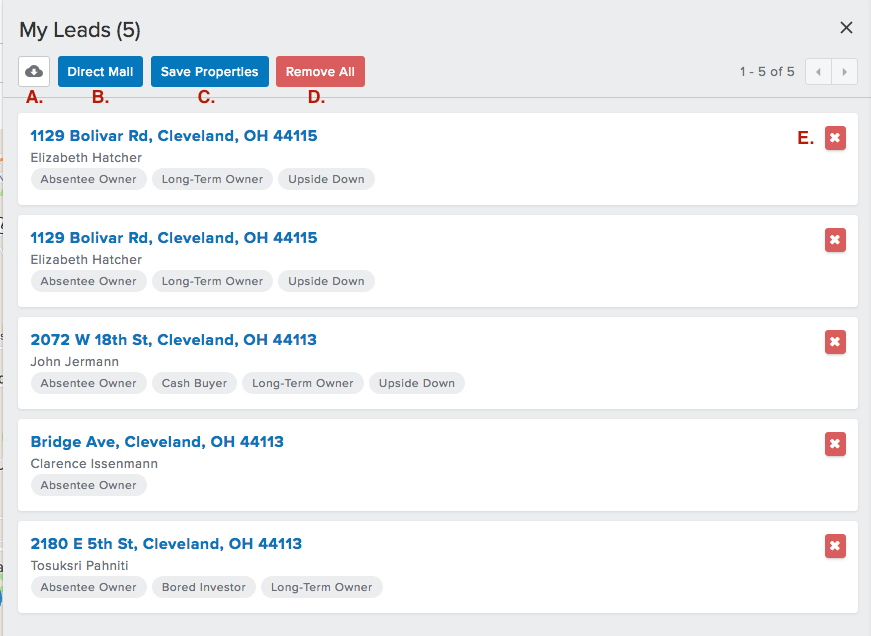Click the '1 - 5 of 5' page count
The image size is (871, 636).
click(x=767, y=72)
